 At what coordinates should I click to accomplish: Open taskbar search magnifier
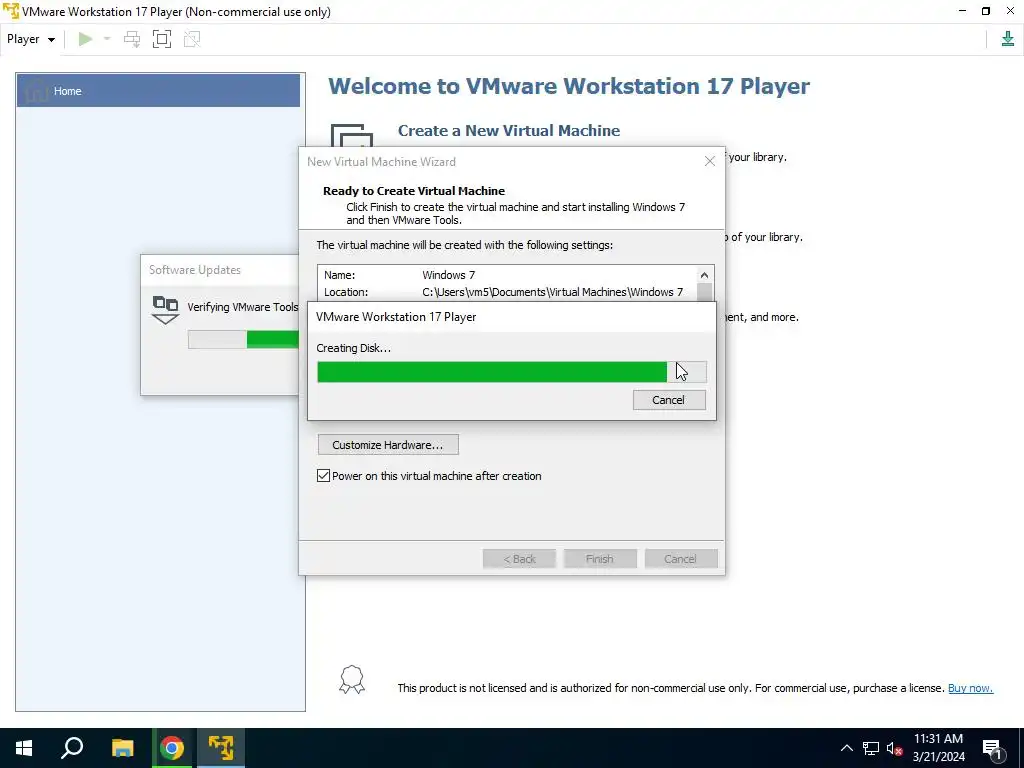click(x=72, y=748)
